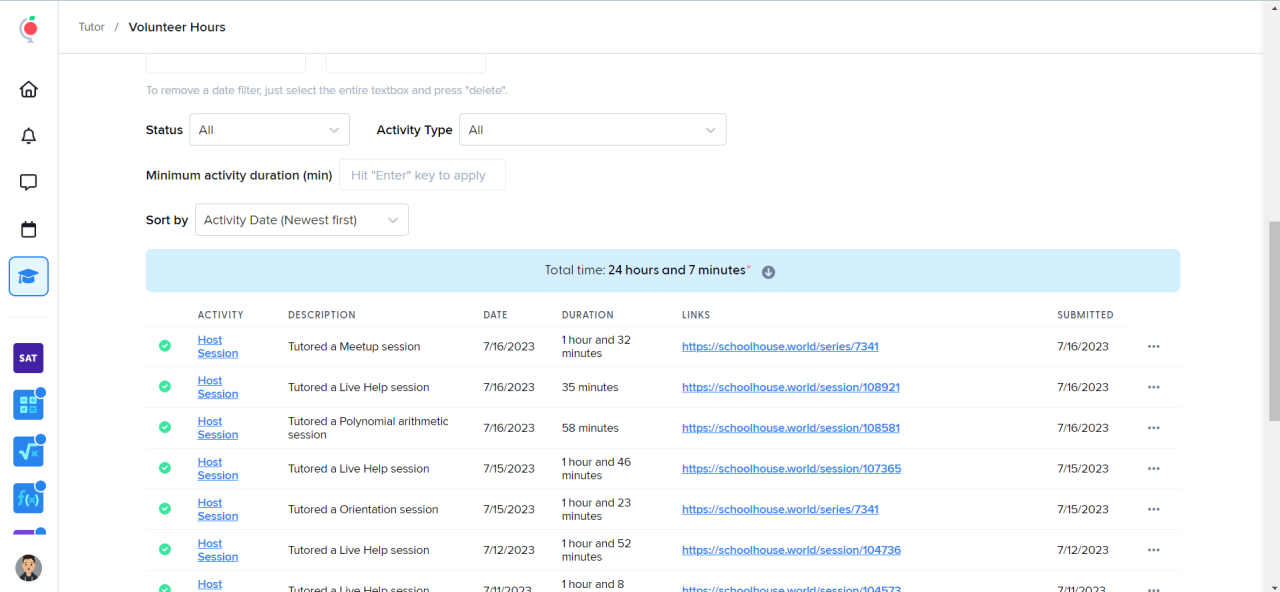1280x592 pixels.
Task: Open the Sort by dropdown
Action: tap(301, 220)
